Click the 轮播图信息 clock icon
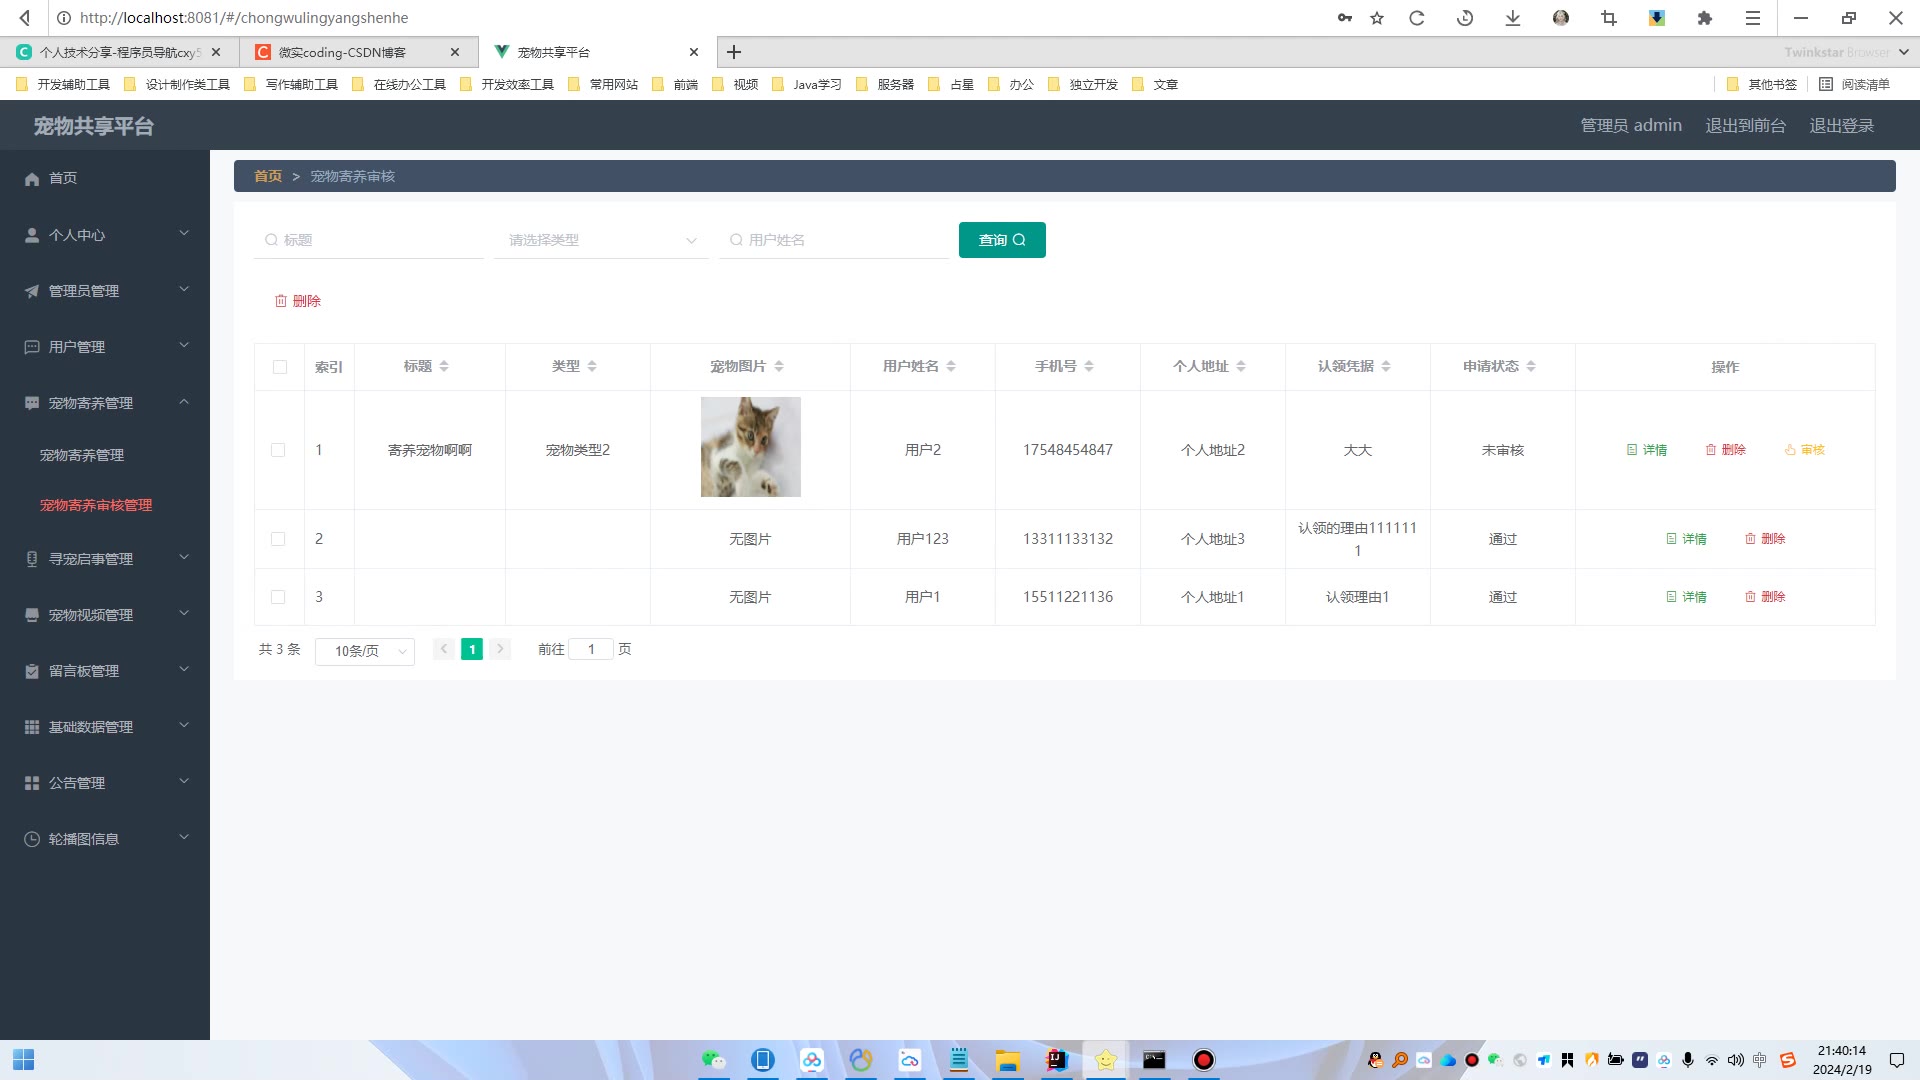Screen dimensions: 1920x1080 coord(32,839)
